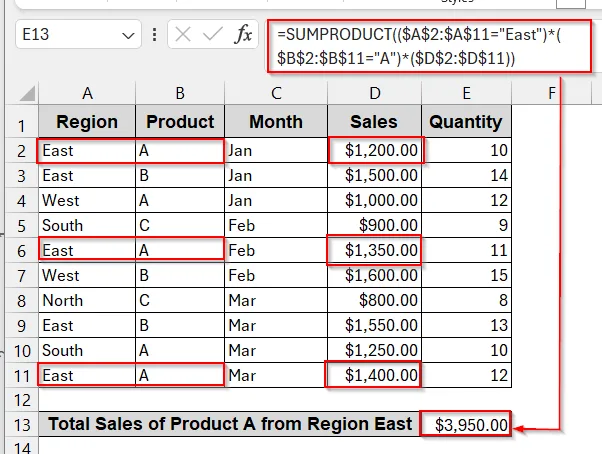Select row 13 header
The width and height of the screenshot is (602, 454).
click(x=22, y=425)
